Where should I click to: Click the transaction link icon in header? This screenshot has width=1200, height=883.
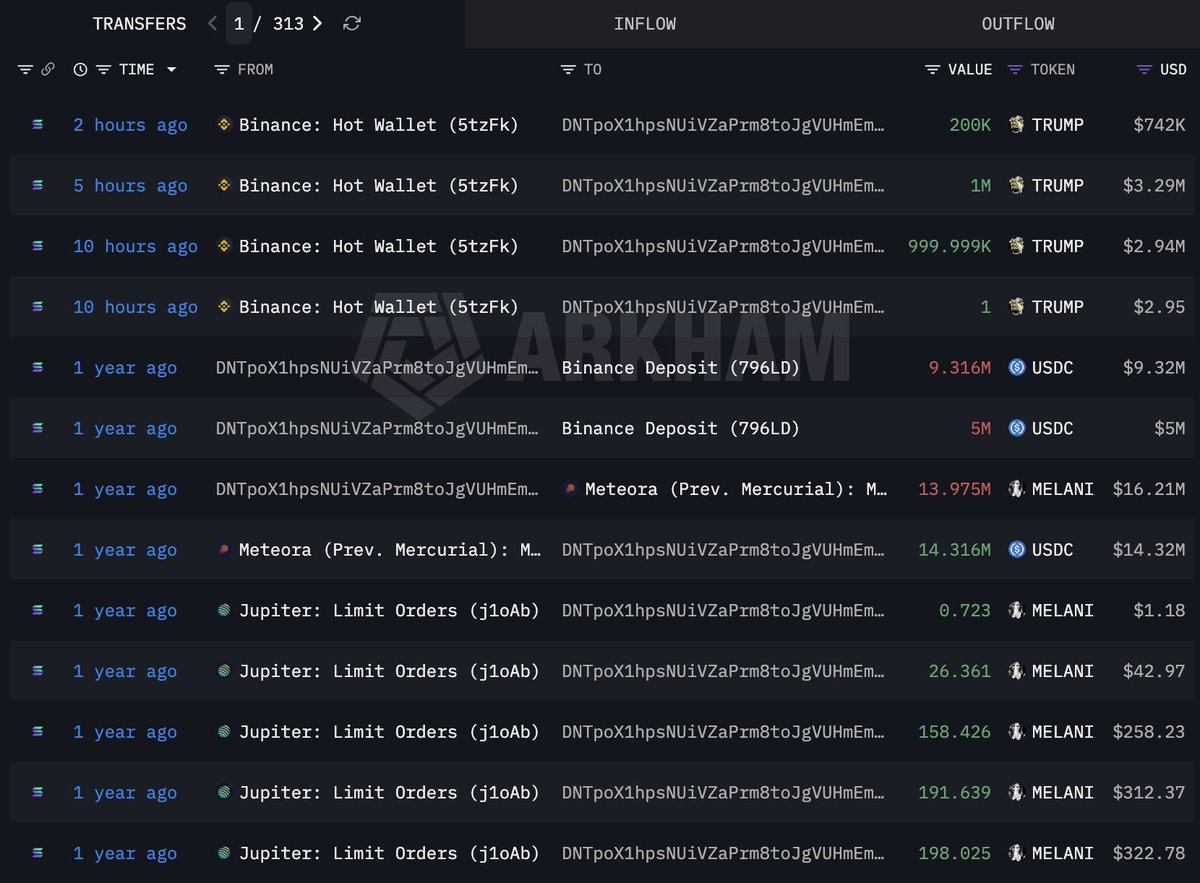pyautogui.click(x=47, y=69)
